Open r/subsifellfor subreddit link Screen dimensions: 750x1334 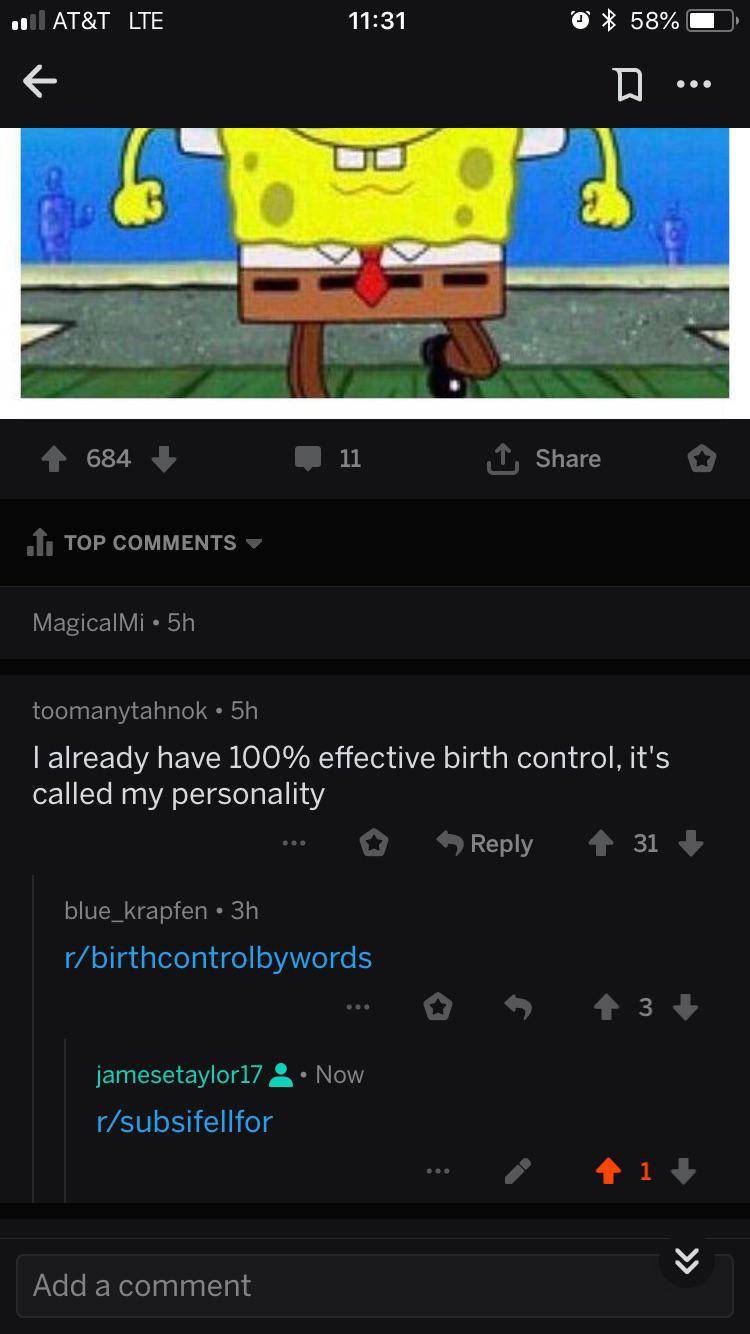[184, 1121]
